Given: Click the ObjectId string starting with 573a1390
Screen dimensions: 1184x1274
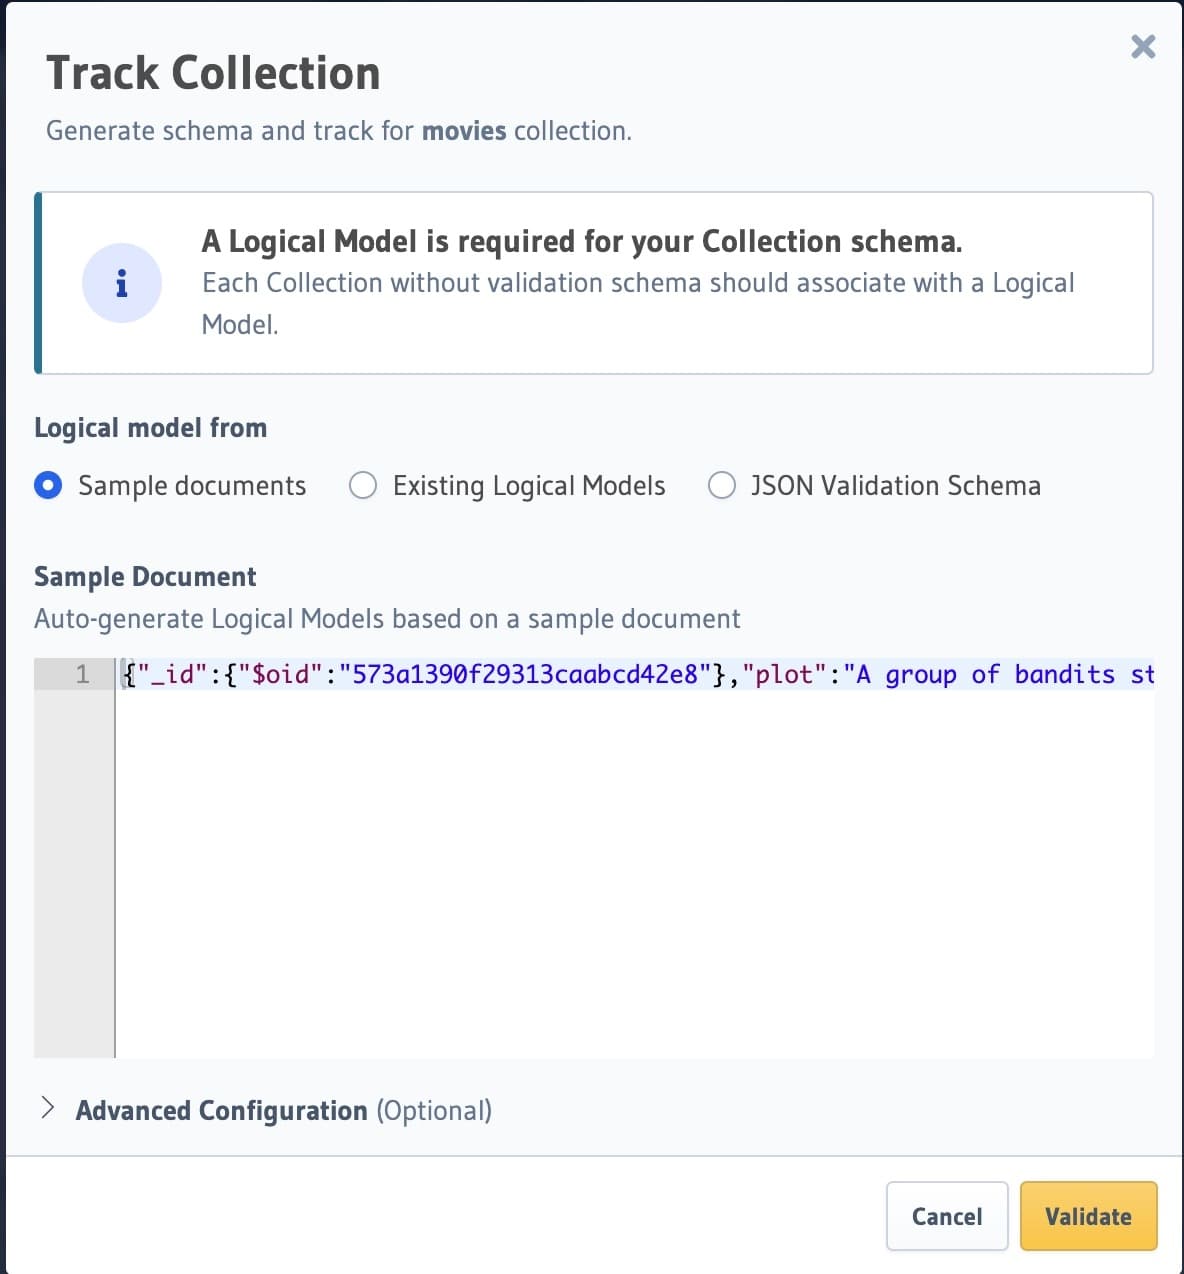Looking at the screenshot, I should [x=525, y=675].
